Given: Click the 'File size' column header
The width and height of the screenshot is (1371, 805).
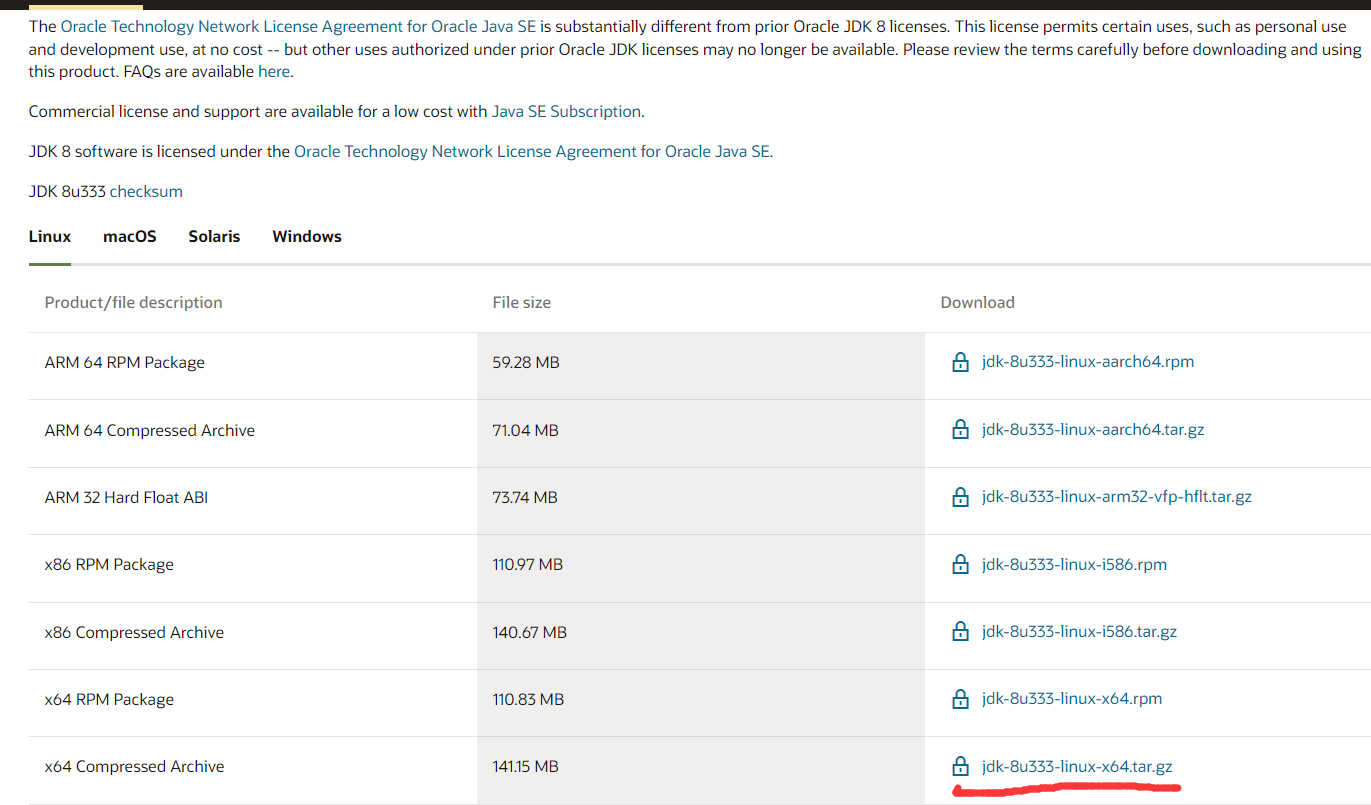Looking at the screenshot, I should click(x=521, y=303).
